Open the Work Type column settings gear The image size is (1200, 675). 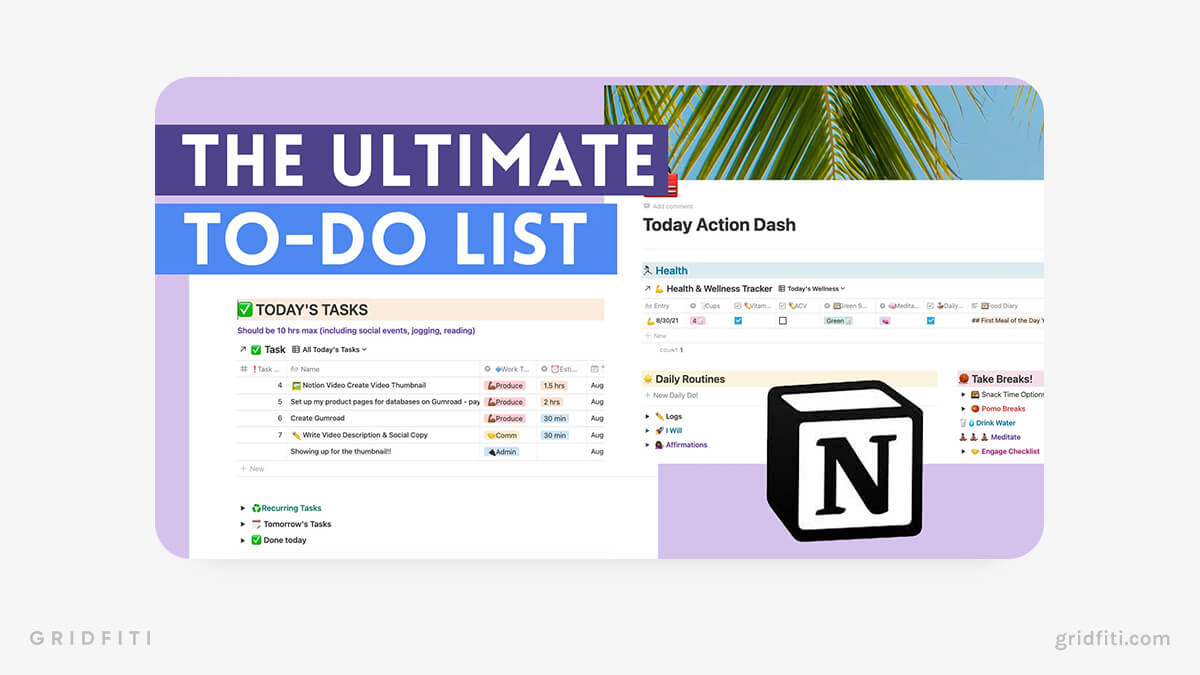click(x=488, y=368)
